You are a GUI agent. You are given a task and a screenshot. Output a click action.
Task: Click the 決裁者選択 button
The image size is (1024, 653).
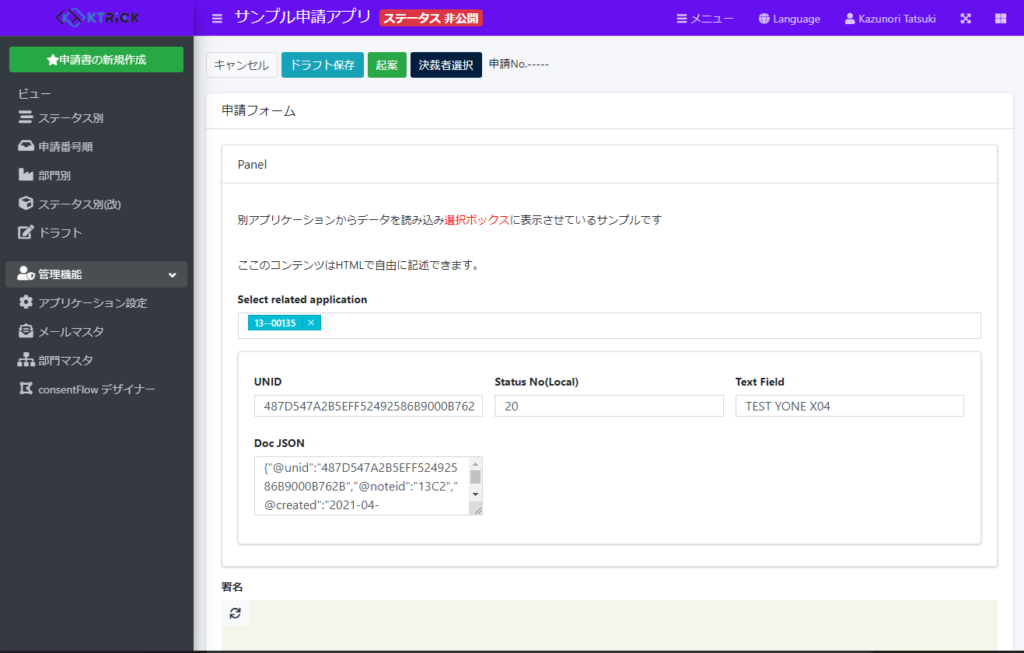[446, 65]
